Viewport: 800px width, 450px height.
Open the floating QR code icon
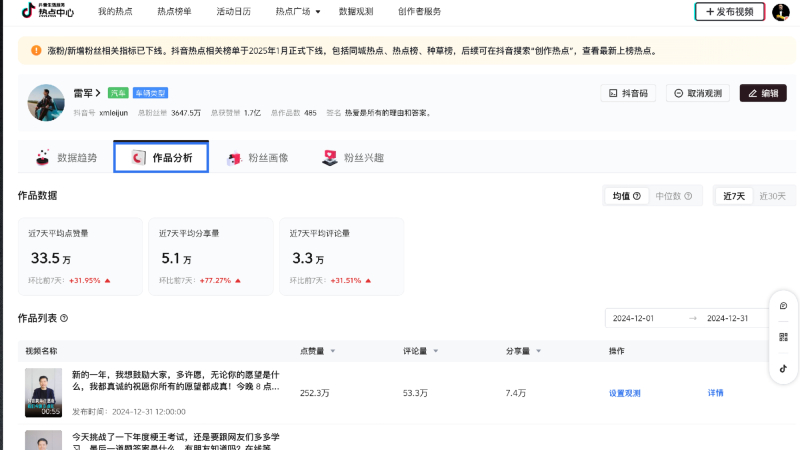click(783, 337)
